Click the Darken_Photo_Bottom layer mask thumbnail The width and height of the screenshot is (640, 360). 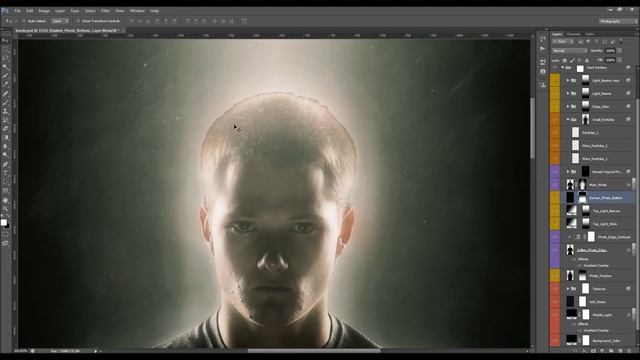582,198
